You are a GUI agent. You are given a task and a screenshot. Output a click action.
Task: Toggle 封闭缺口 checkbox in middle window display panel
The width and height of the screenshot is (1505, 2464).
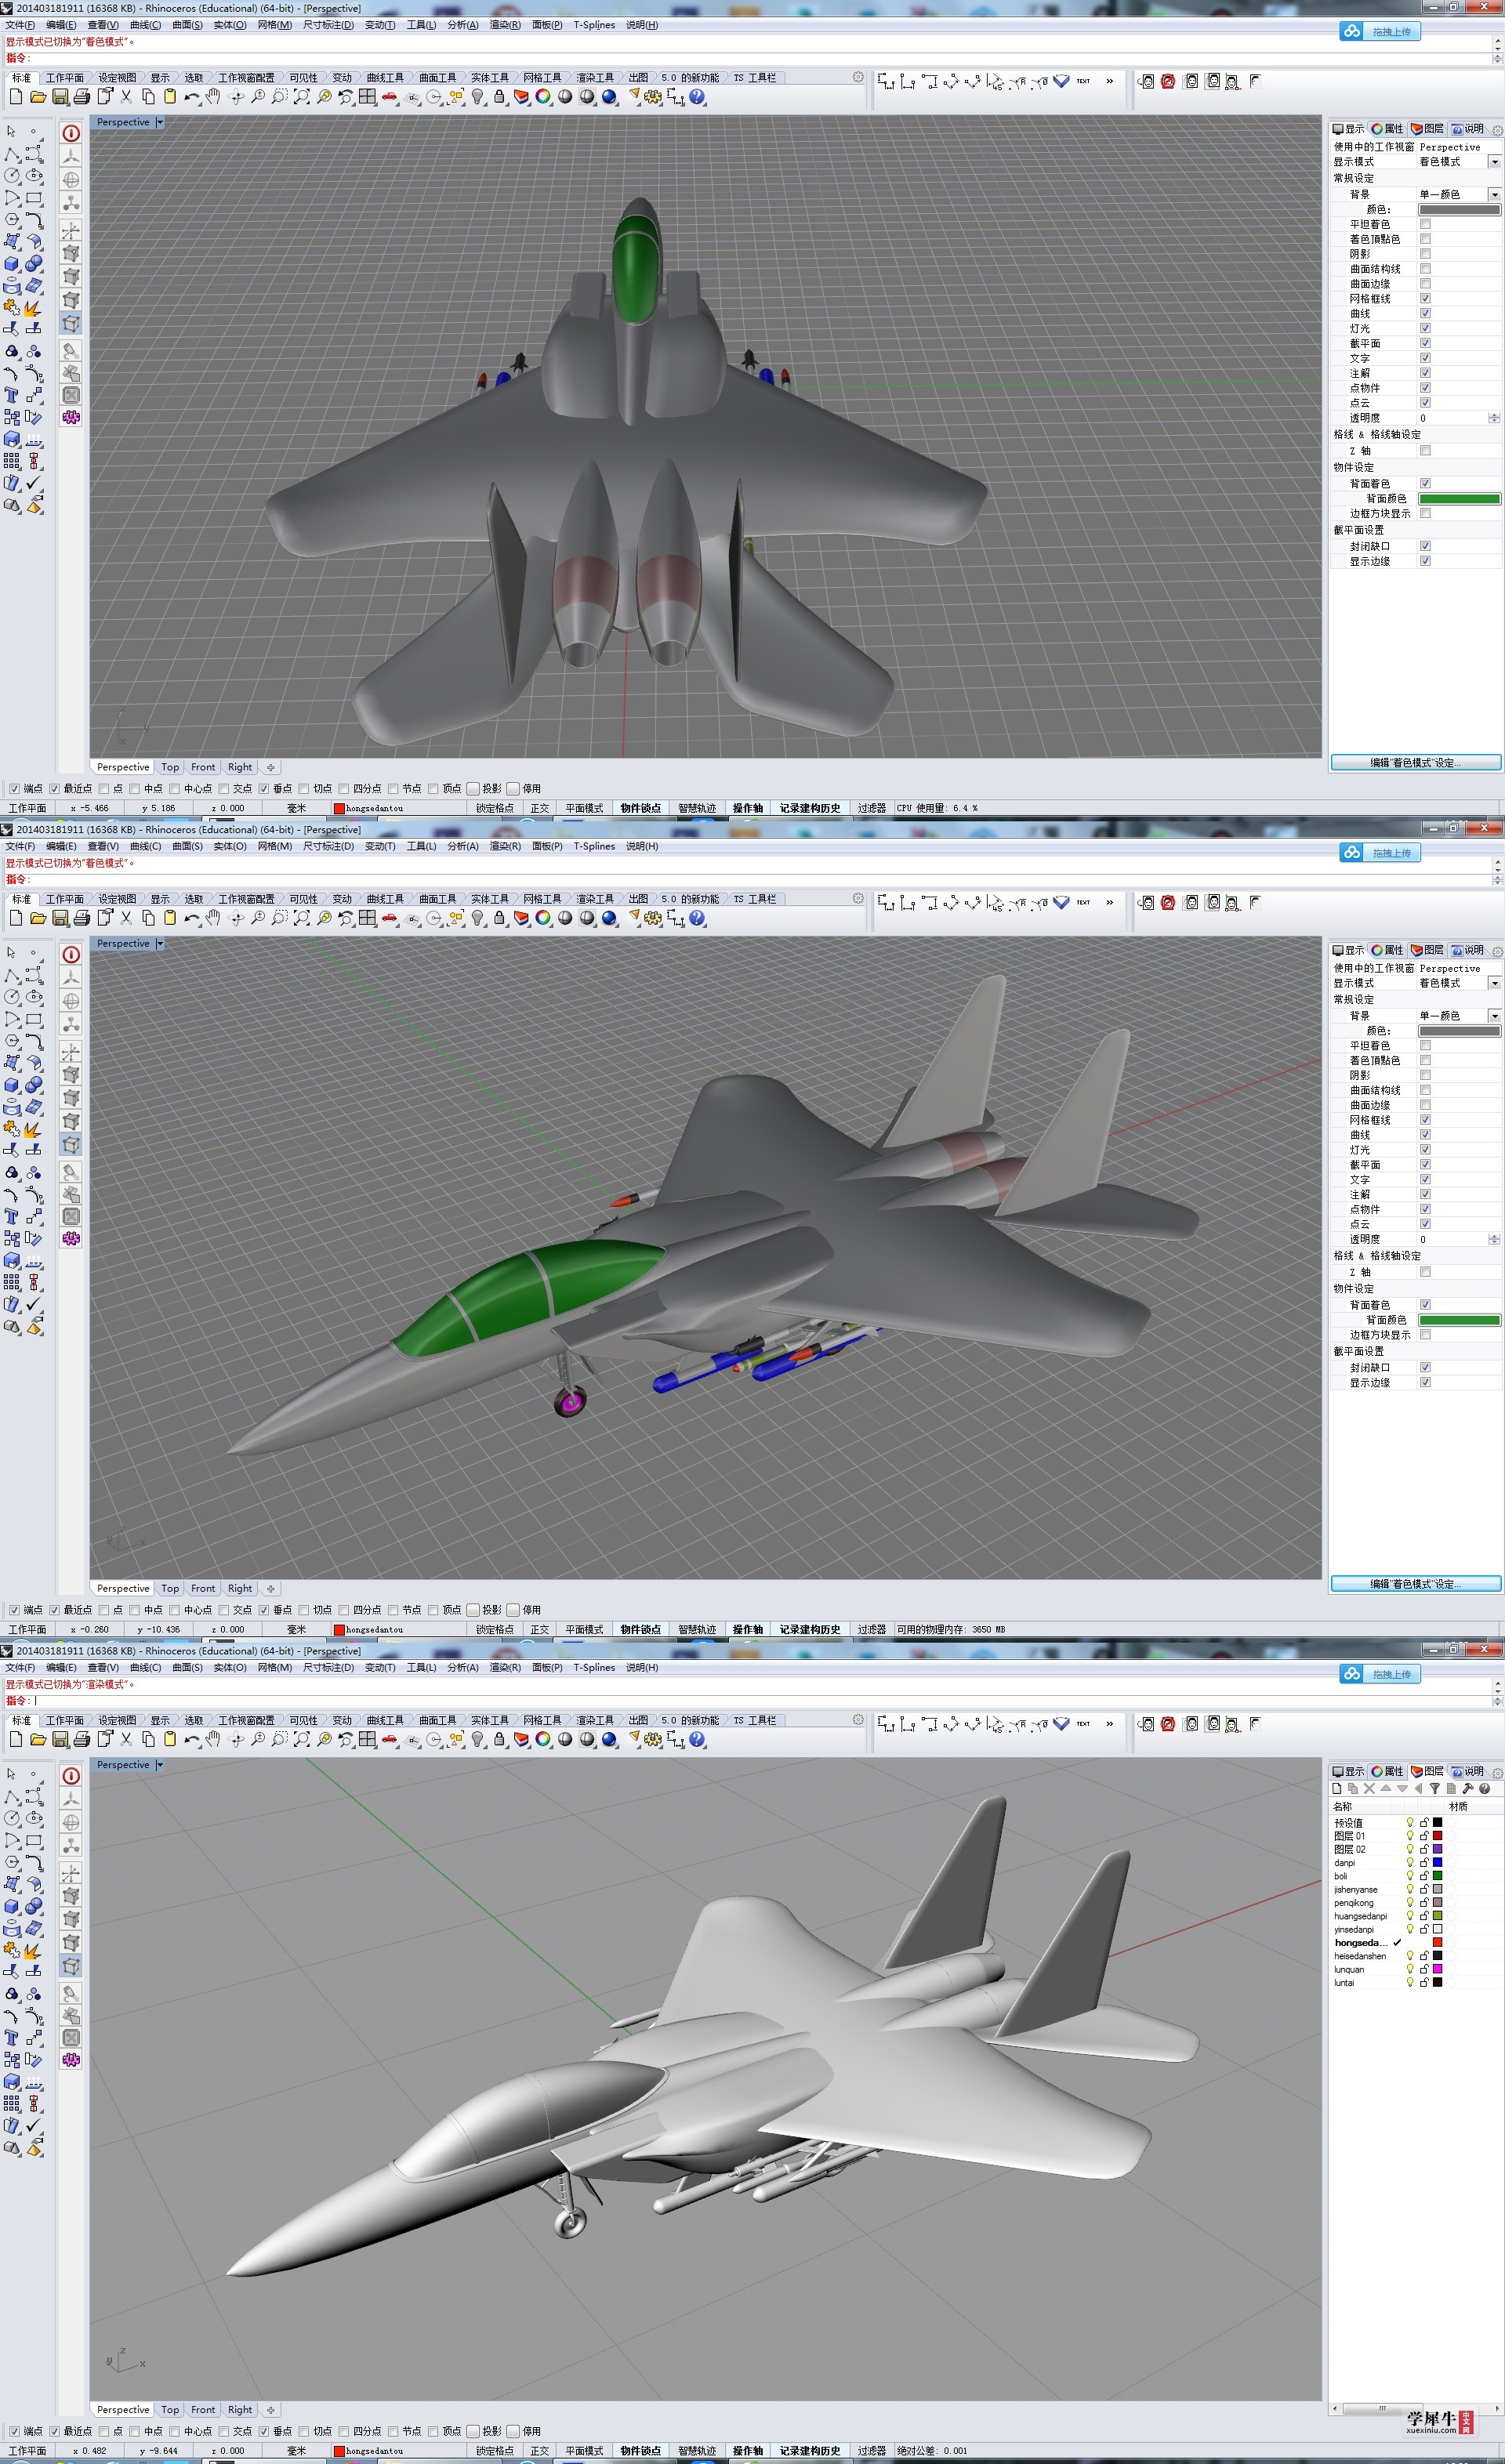click(x=1425, y=1367)
